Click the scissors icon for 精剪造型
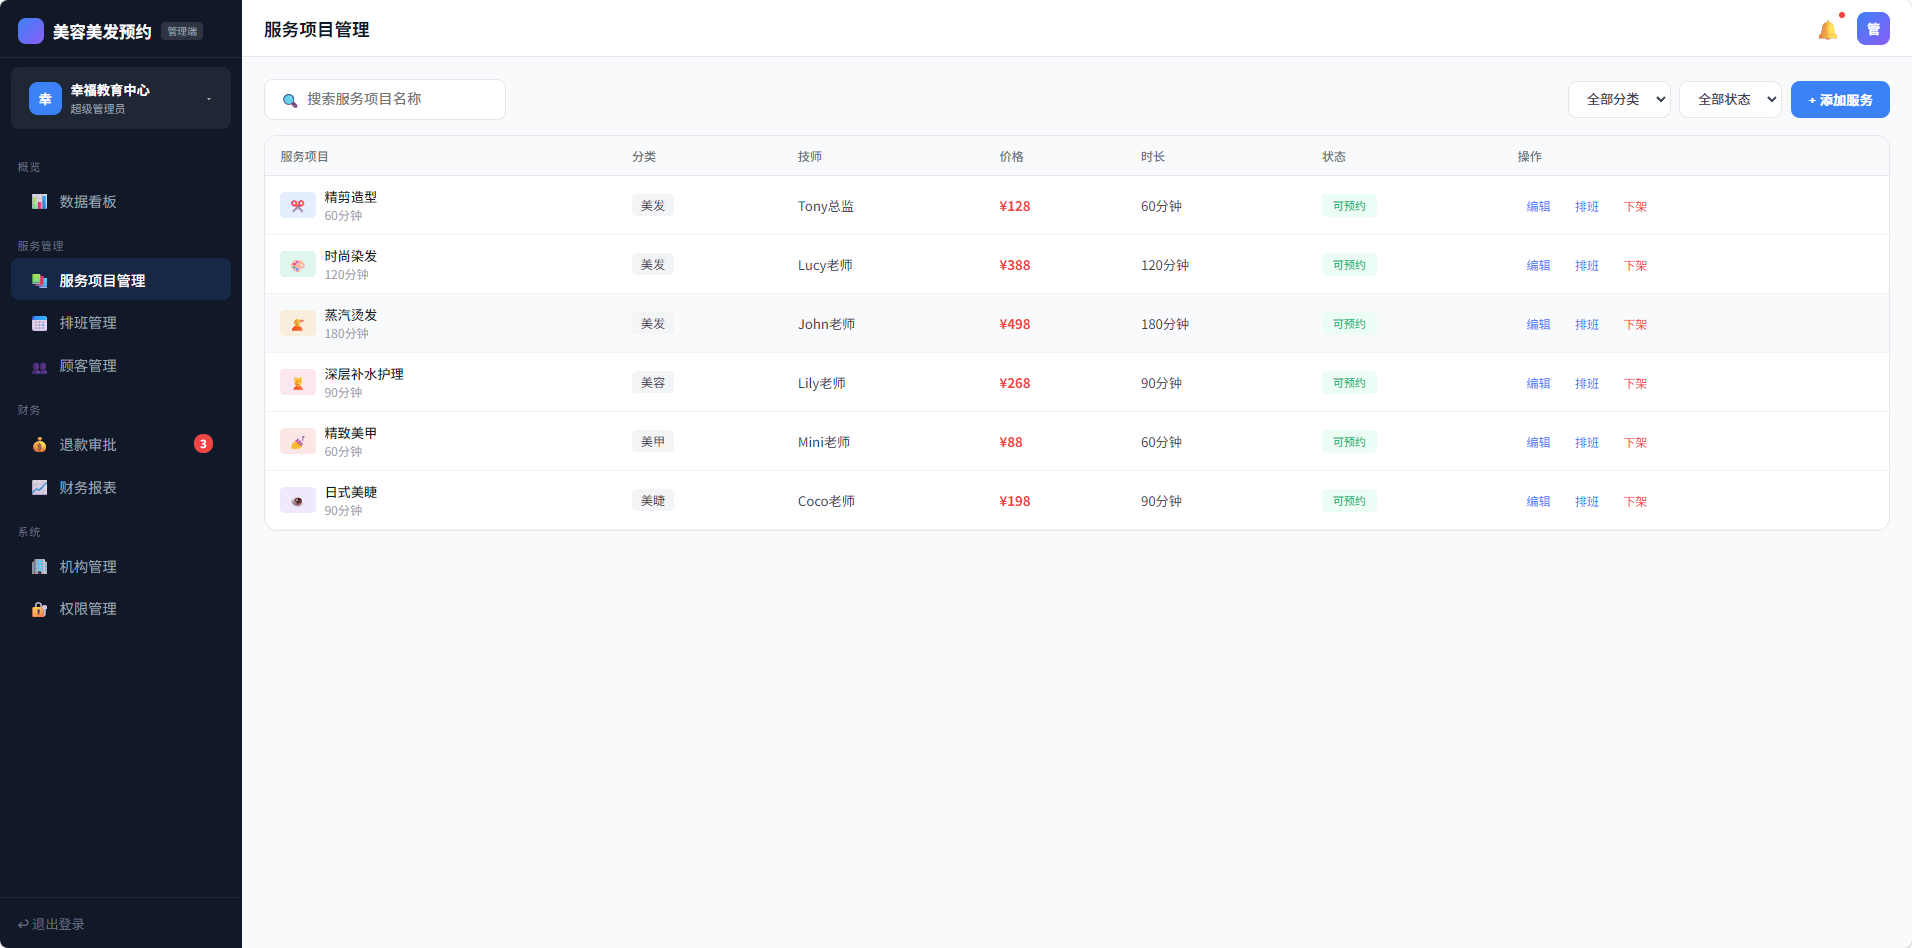 click(297, 206)
